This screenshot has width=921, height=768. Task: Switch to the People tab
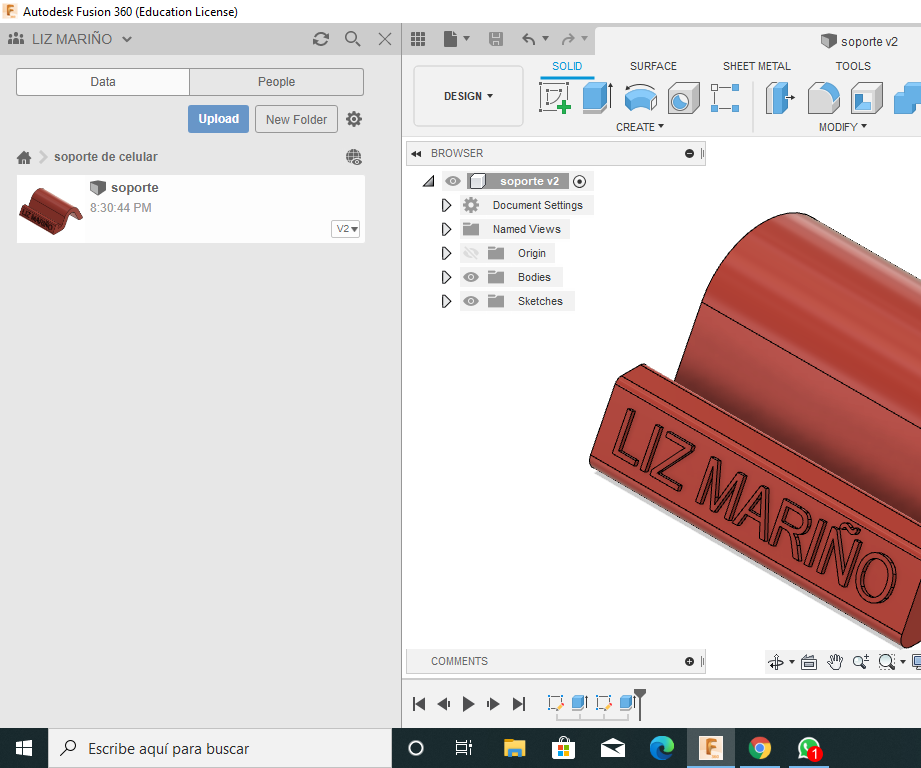[276, 82]
